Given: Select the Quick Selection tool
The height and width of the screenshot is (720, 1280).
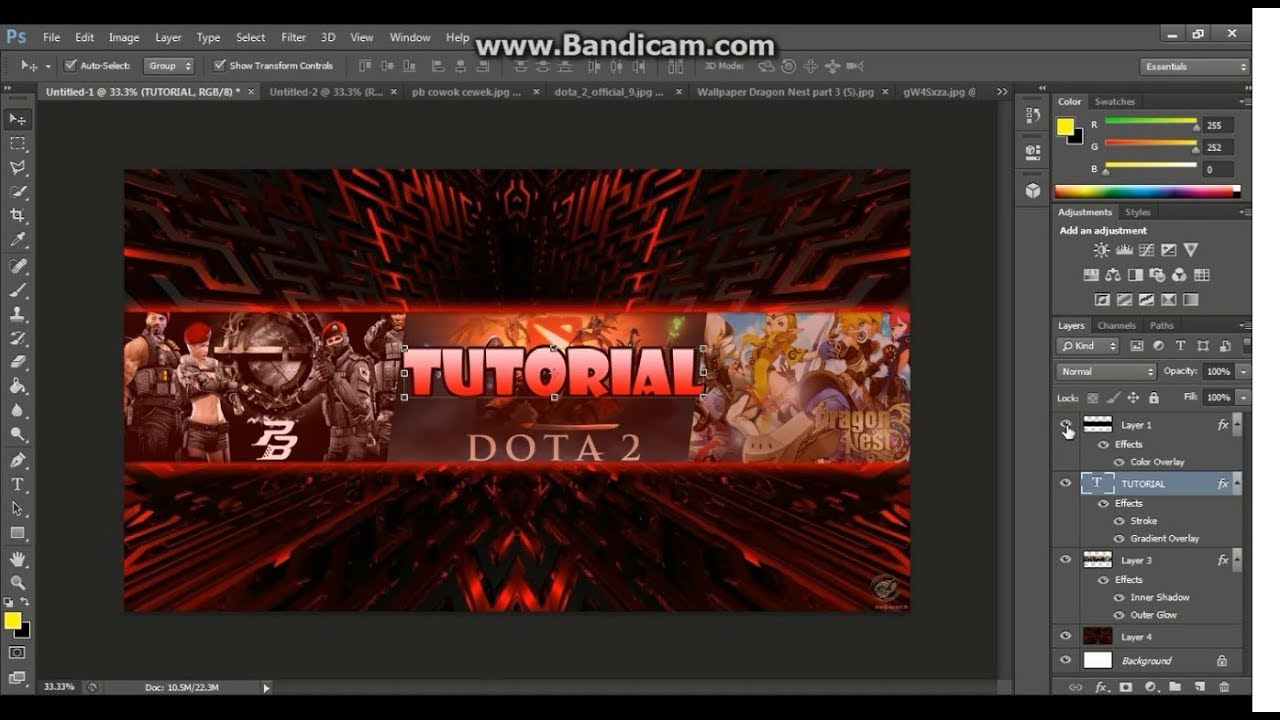Looking at the screenshot, I should pyautogui.click(x=17, y=192).
